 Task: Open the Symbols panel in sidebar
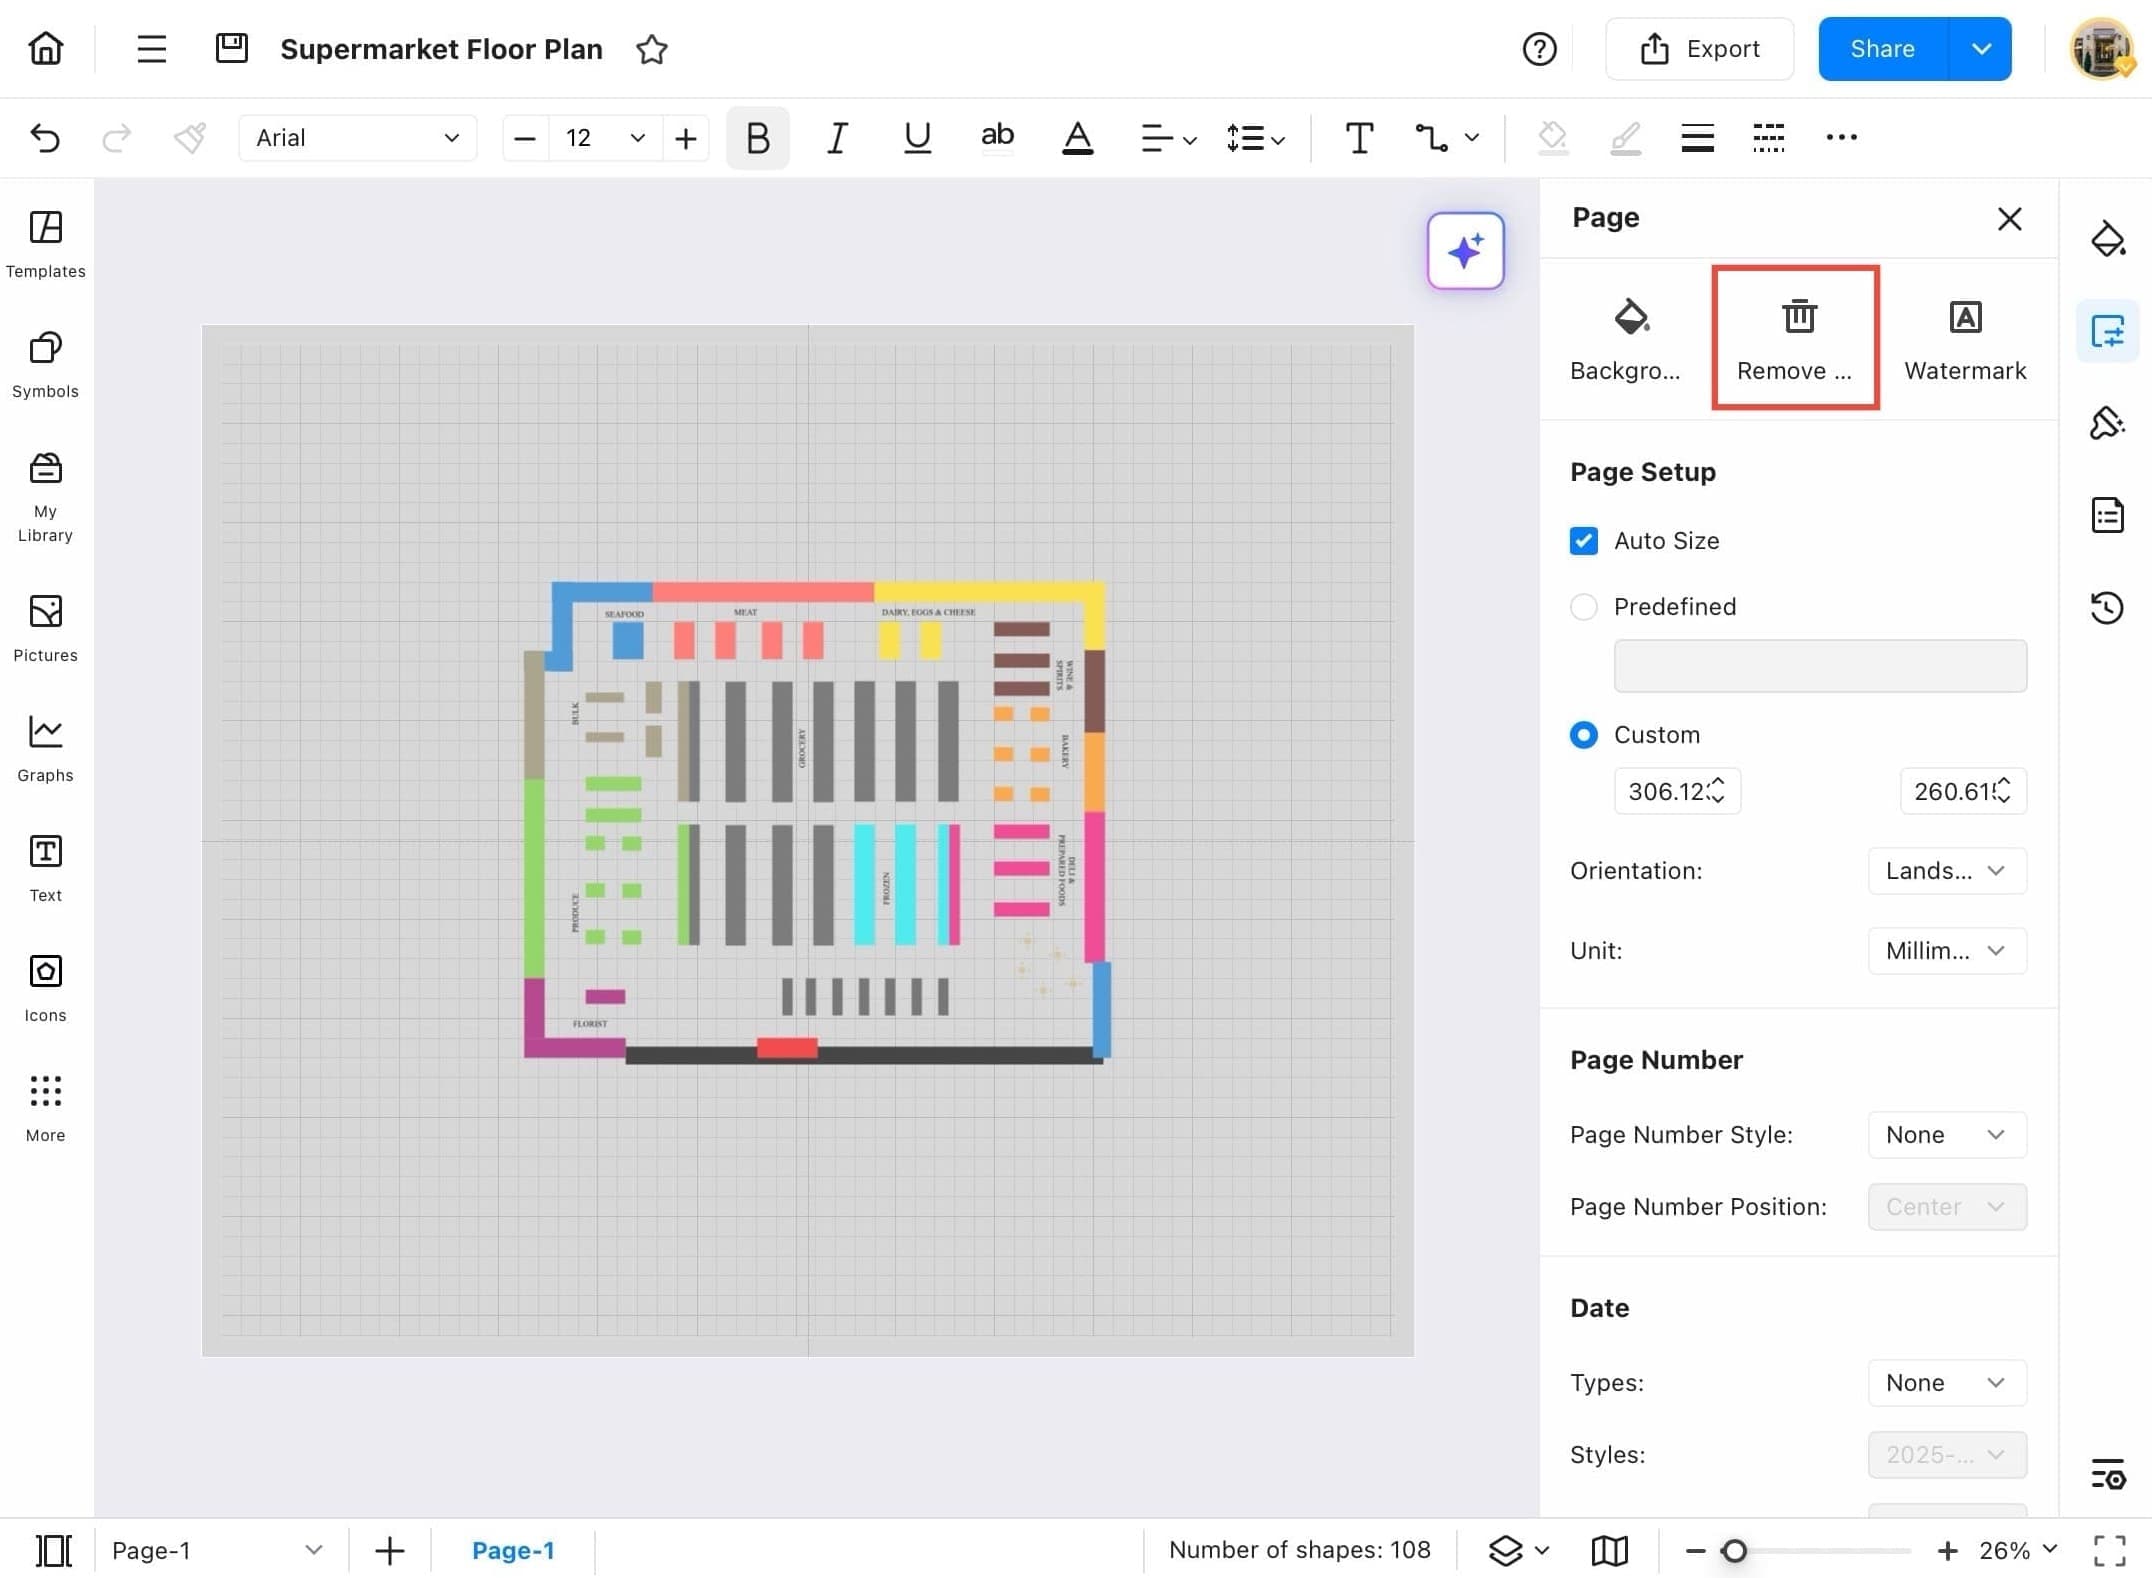coord(45,364)
